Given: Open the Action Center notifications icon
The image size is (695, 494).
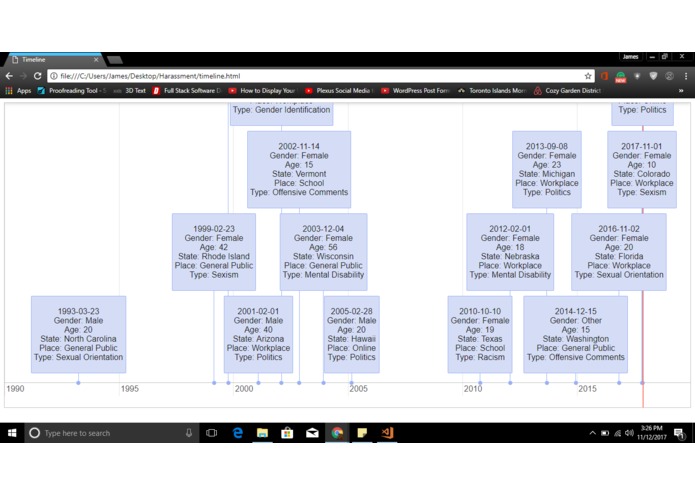Looking at the screenshot, I should [x=679, y=433].
